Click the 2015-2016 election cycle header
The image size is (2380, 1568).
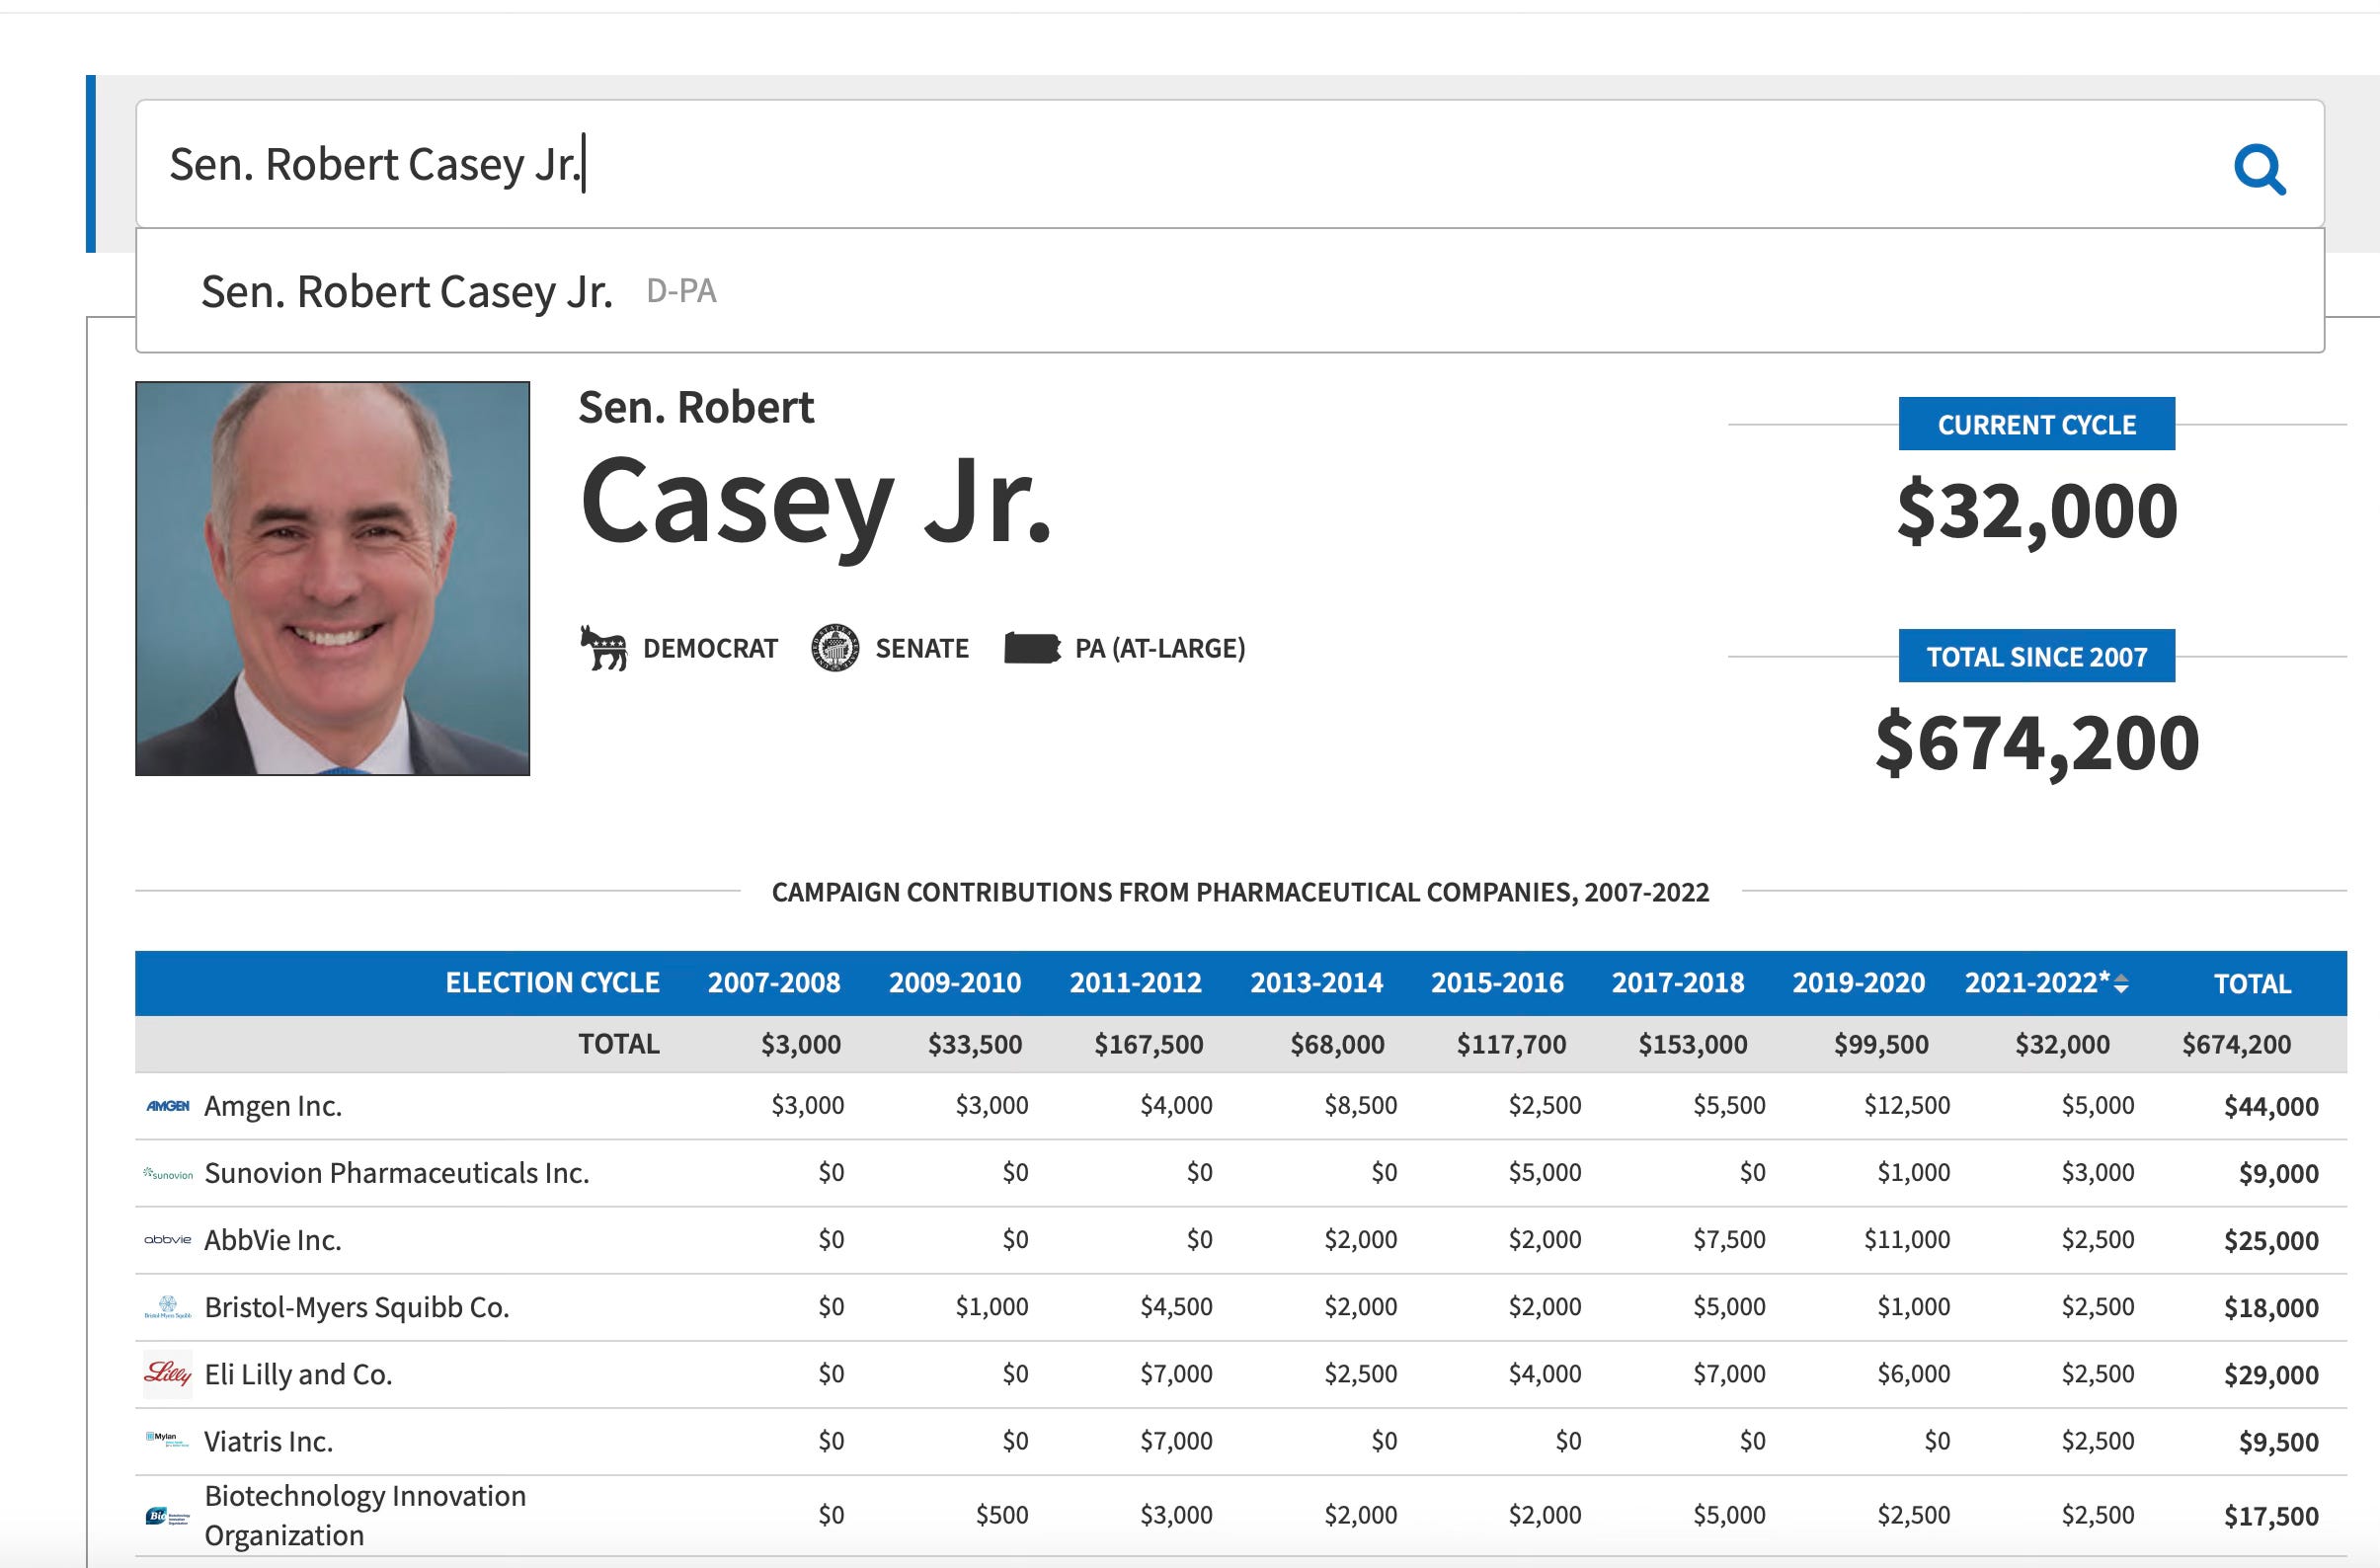click(1496, 983)
